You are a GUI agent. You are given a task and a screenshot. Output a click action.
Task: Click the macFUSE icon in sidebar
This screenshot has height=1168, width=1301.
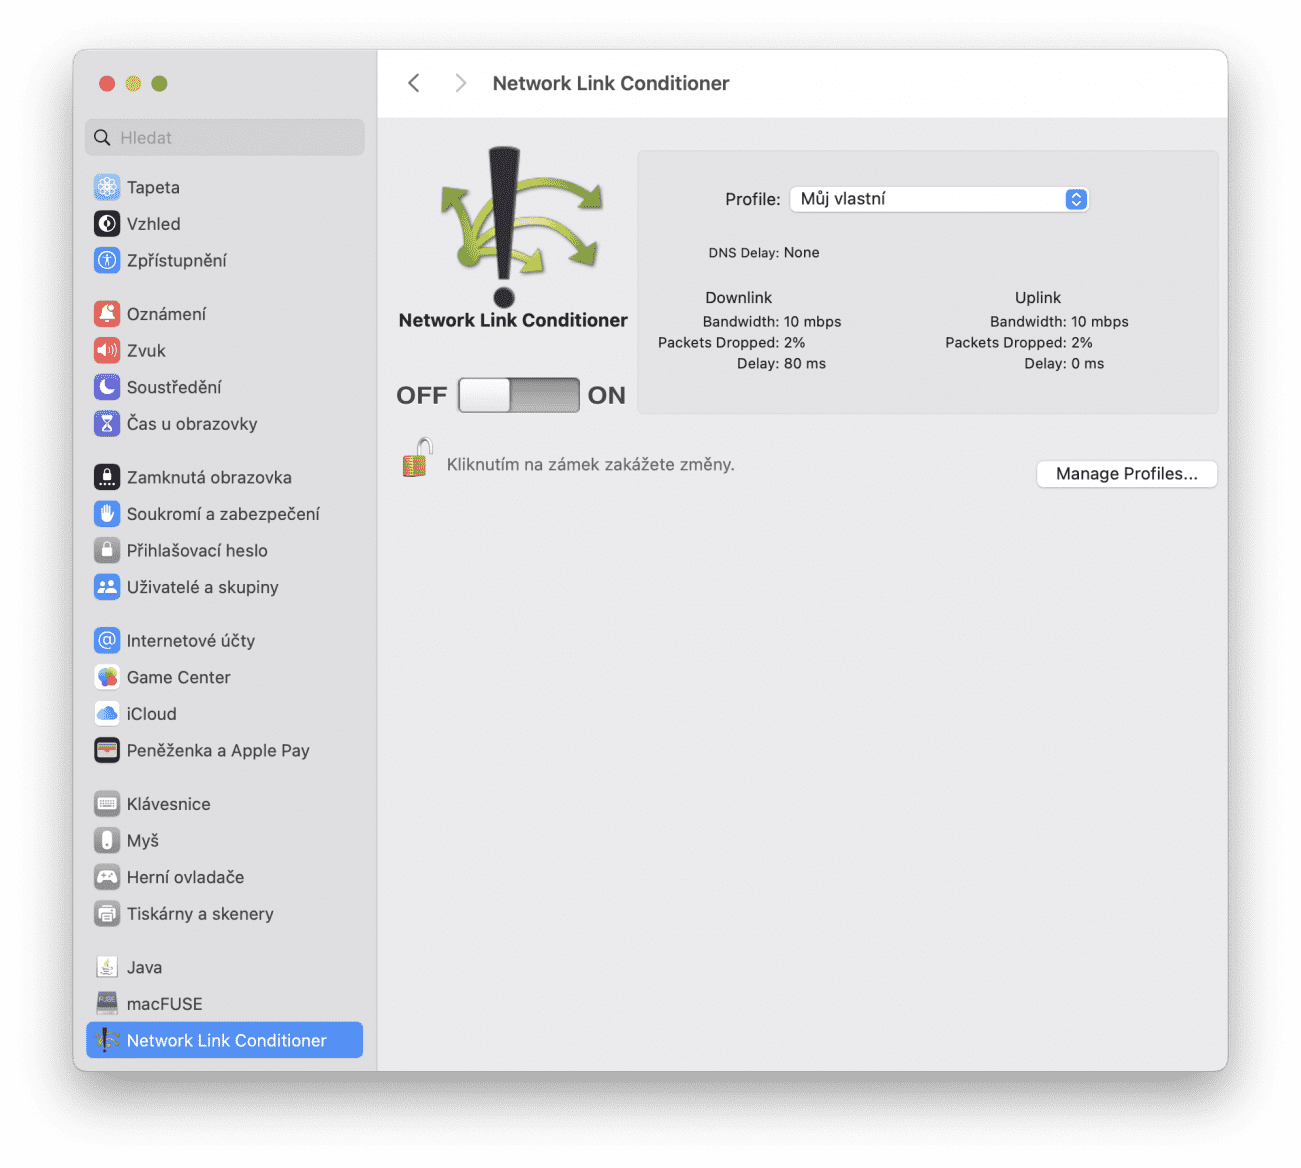click(x=107, y=1004)
